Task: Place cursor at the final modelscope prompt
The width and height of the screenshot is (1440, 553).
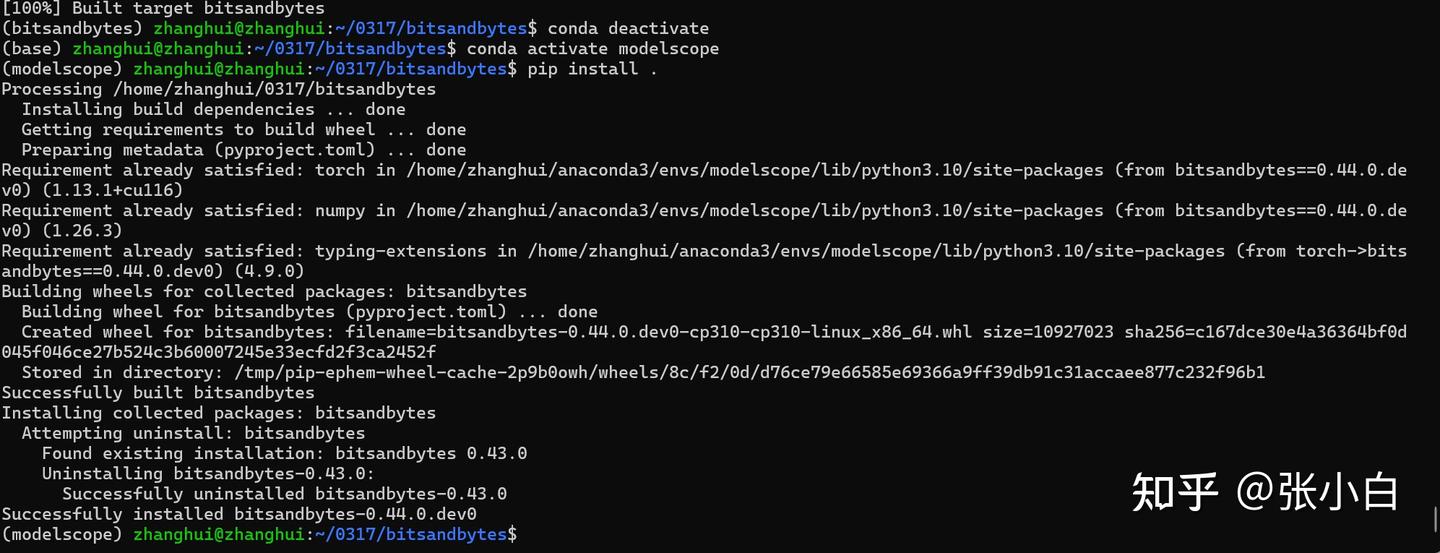Action: pyautogui.click(x=523, y=535)
